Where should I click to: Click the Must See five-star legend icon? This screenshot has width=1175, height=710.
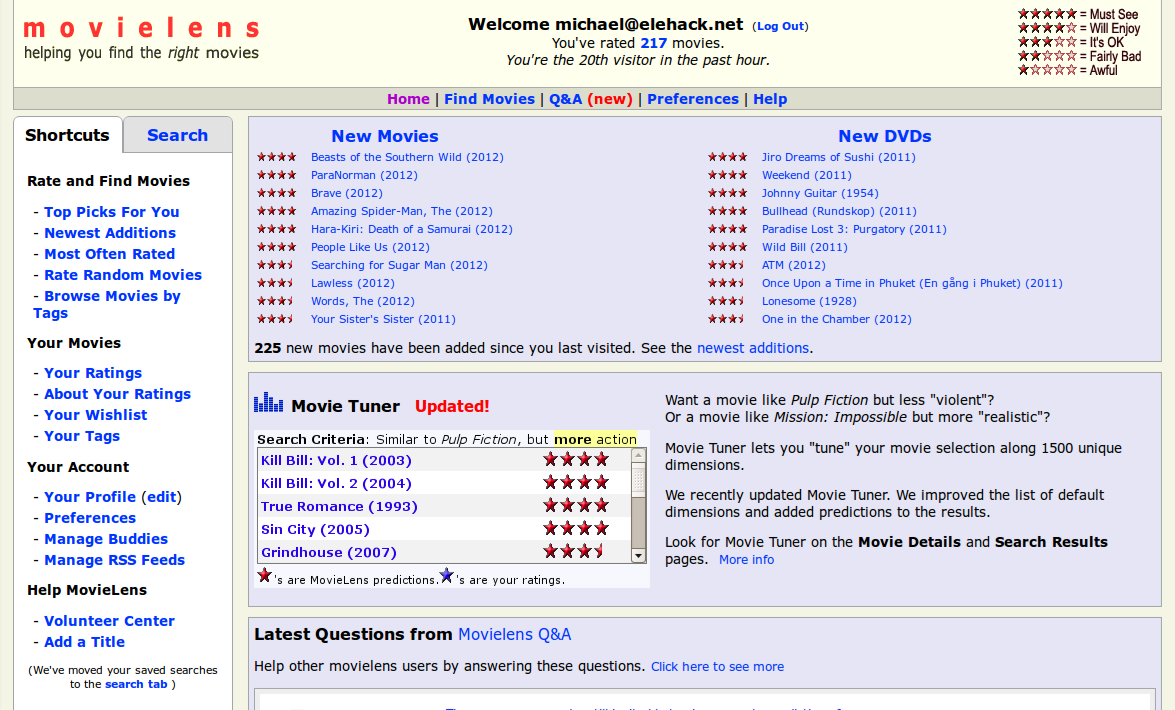(x=1047, y=14)
